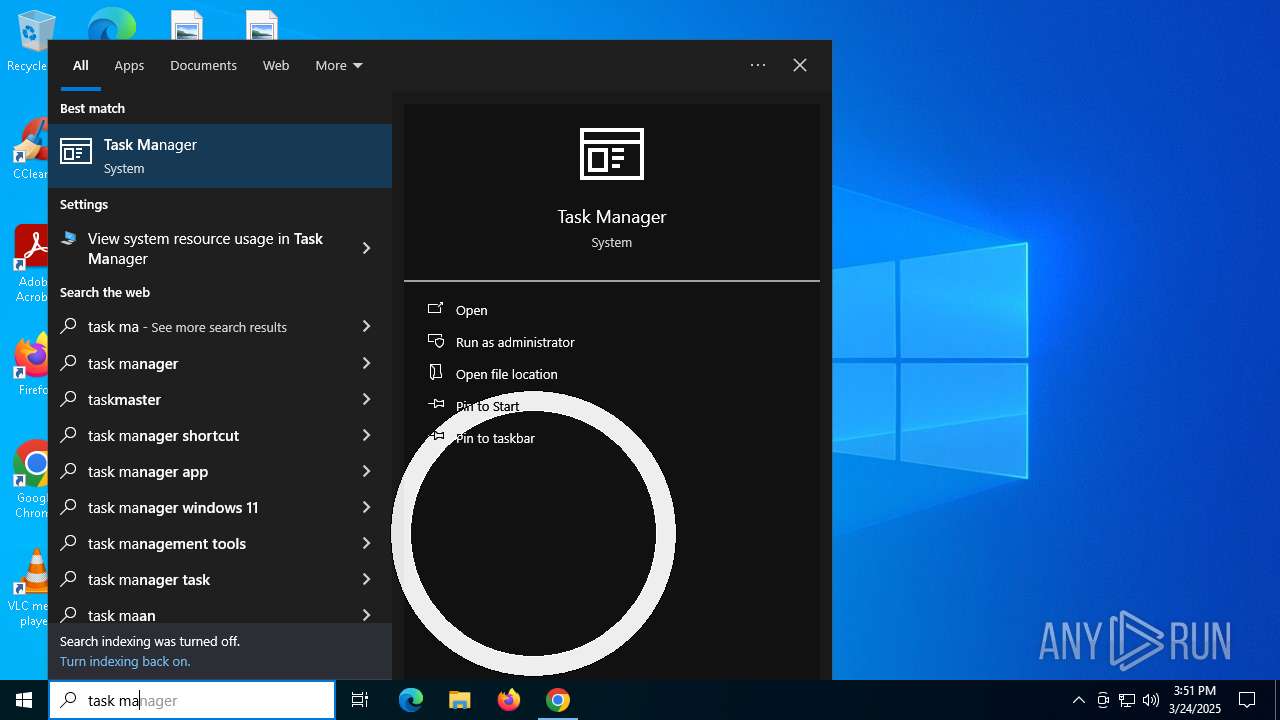The width and height of the screenshot is (1280, 720).
Task: Launch Firefox from taskbar
Action: (x=509, y=700)
